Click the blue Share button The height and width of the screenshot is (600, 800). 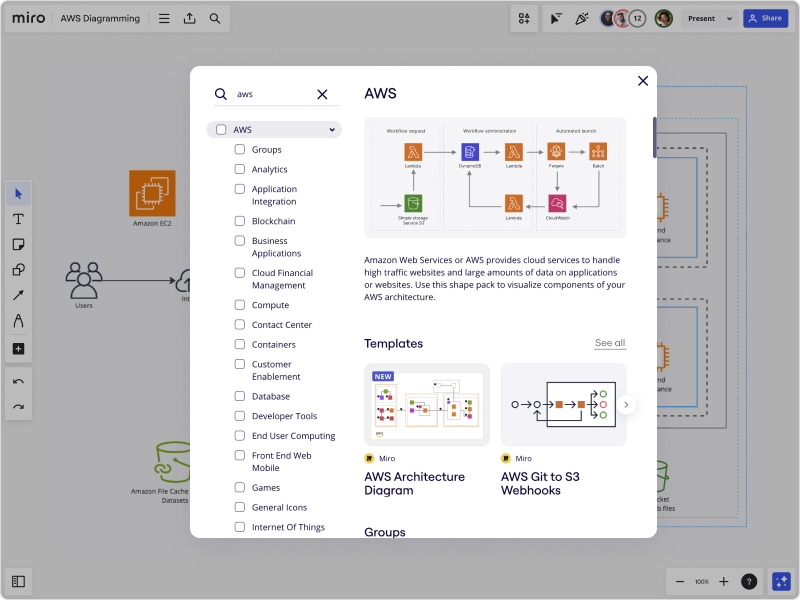pyautogui.click(x=765, y=17)
